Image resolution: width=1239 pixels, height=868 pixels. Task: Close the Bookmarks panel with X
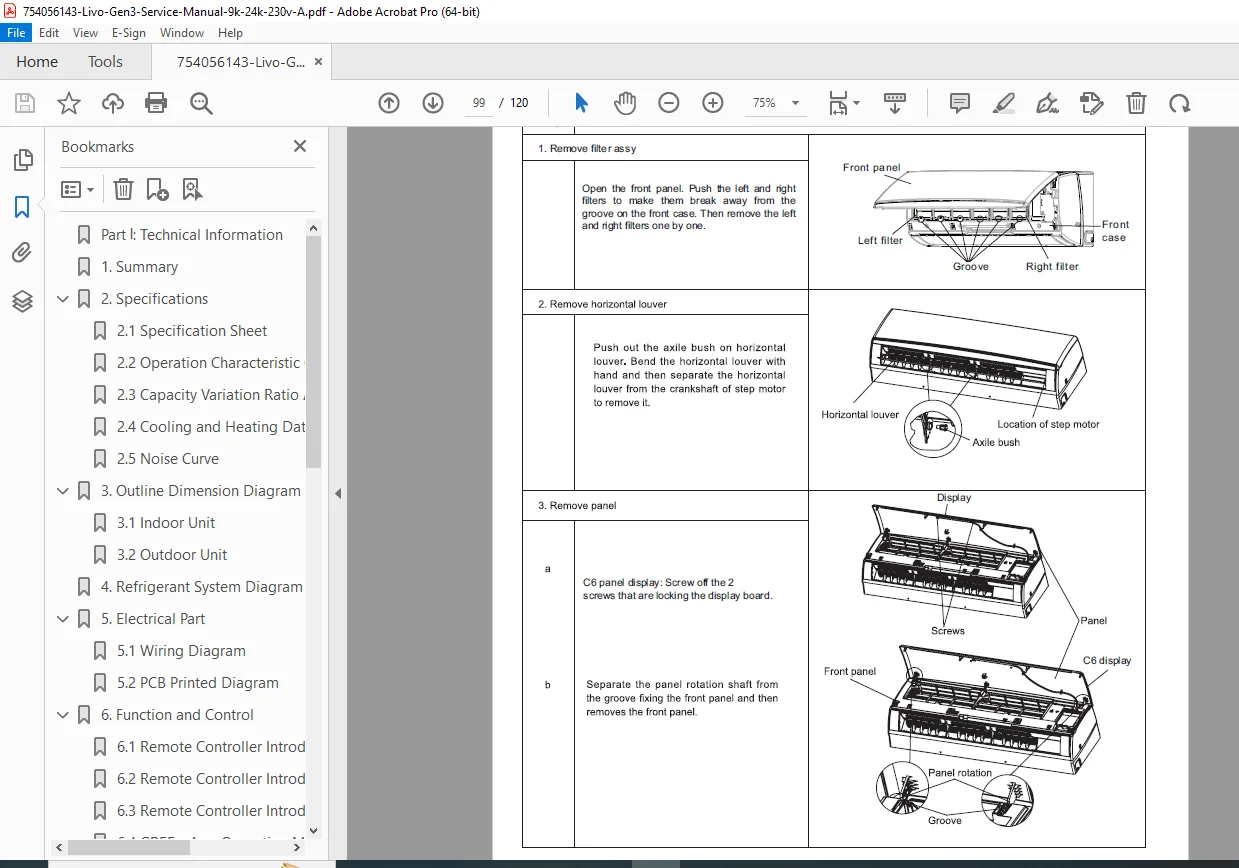300,146
